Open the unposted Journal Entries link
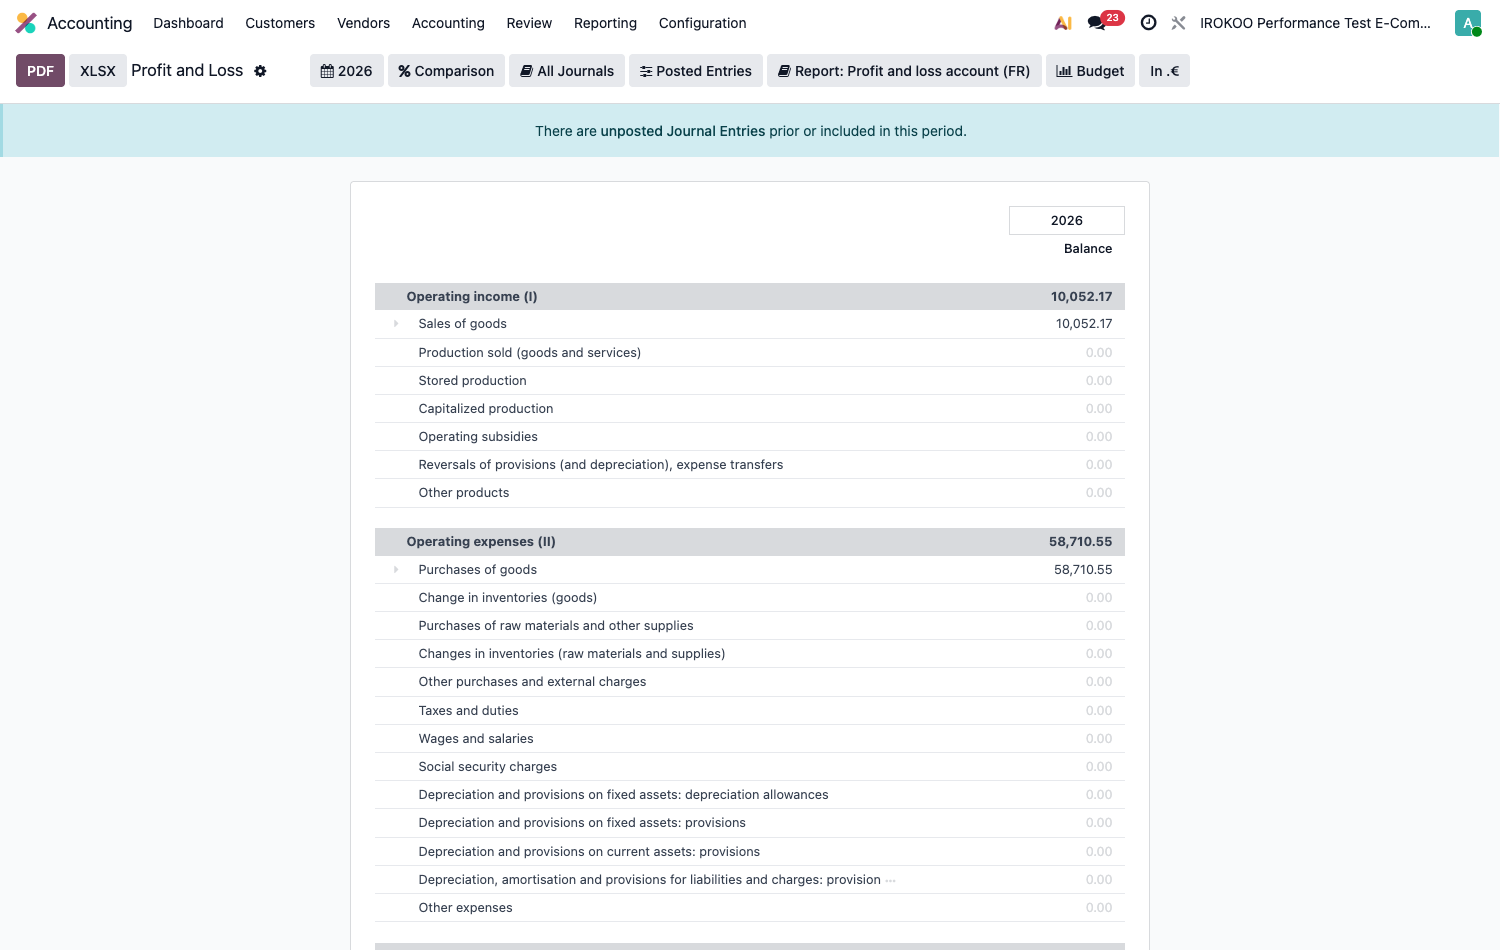1500x950 pixels. 683,131
